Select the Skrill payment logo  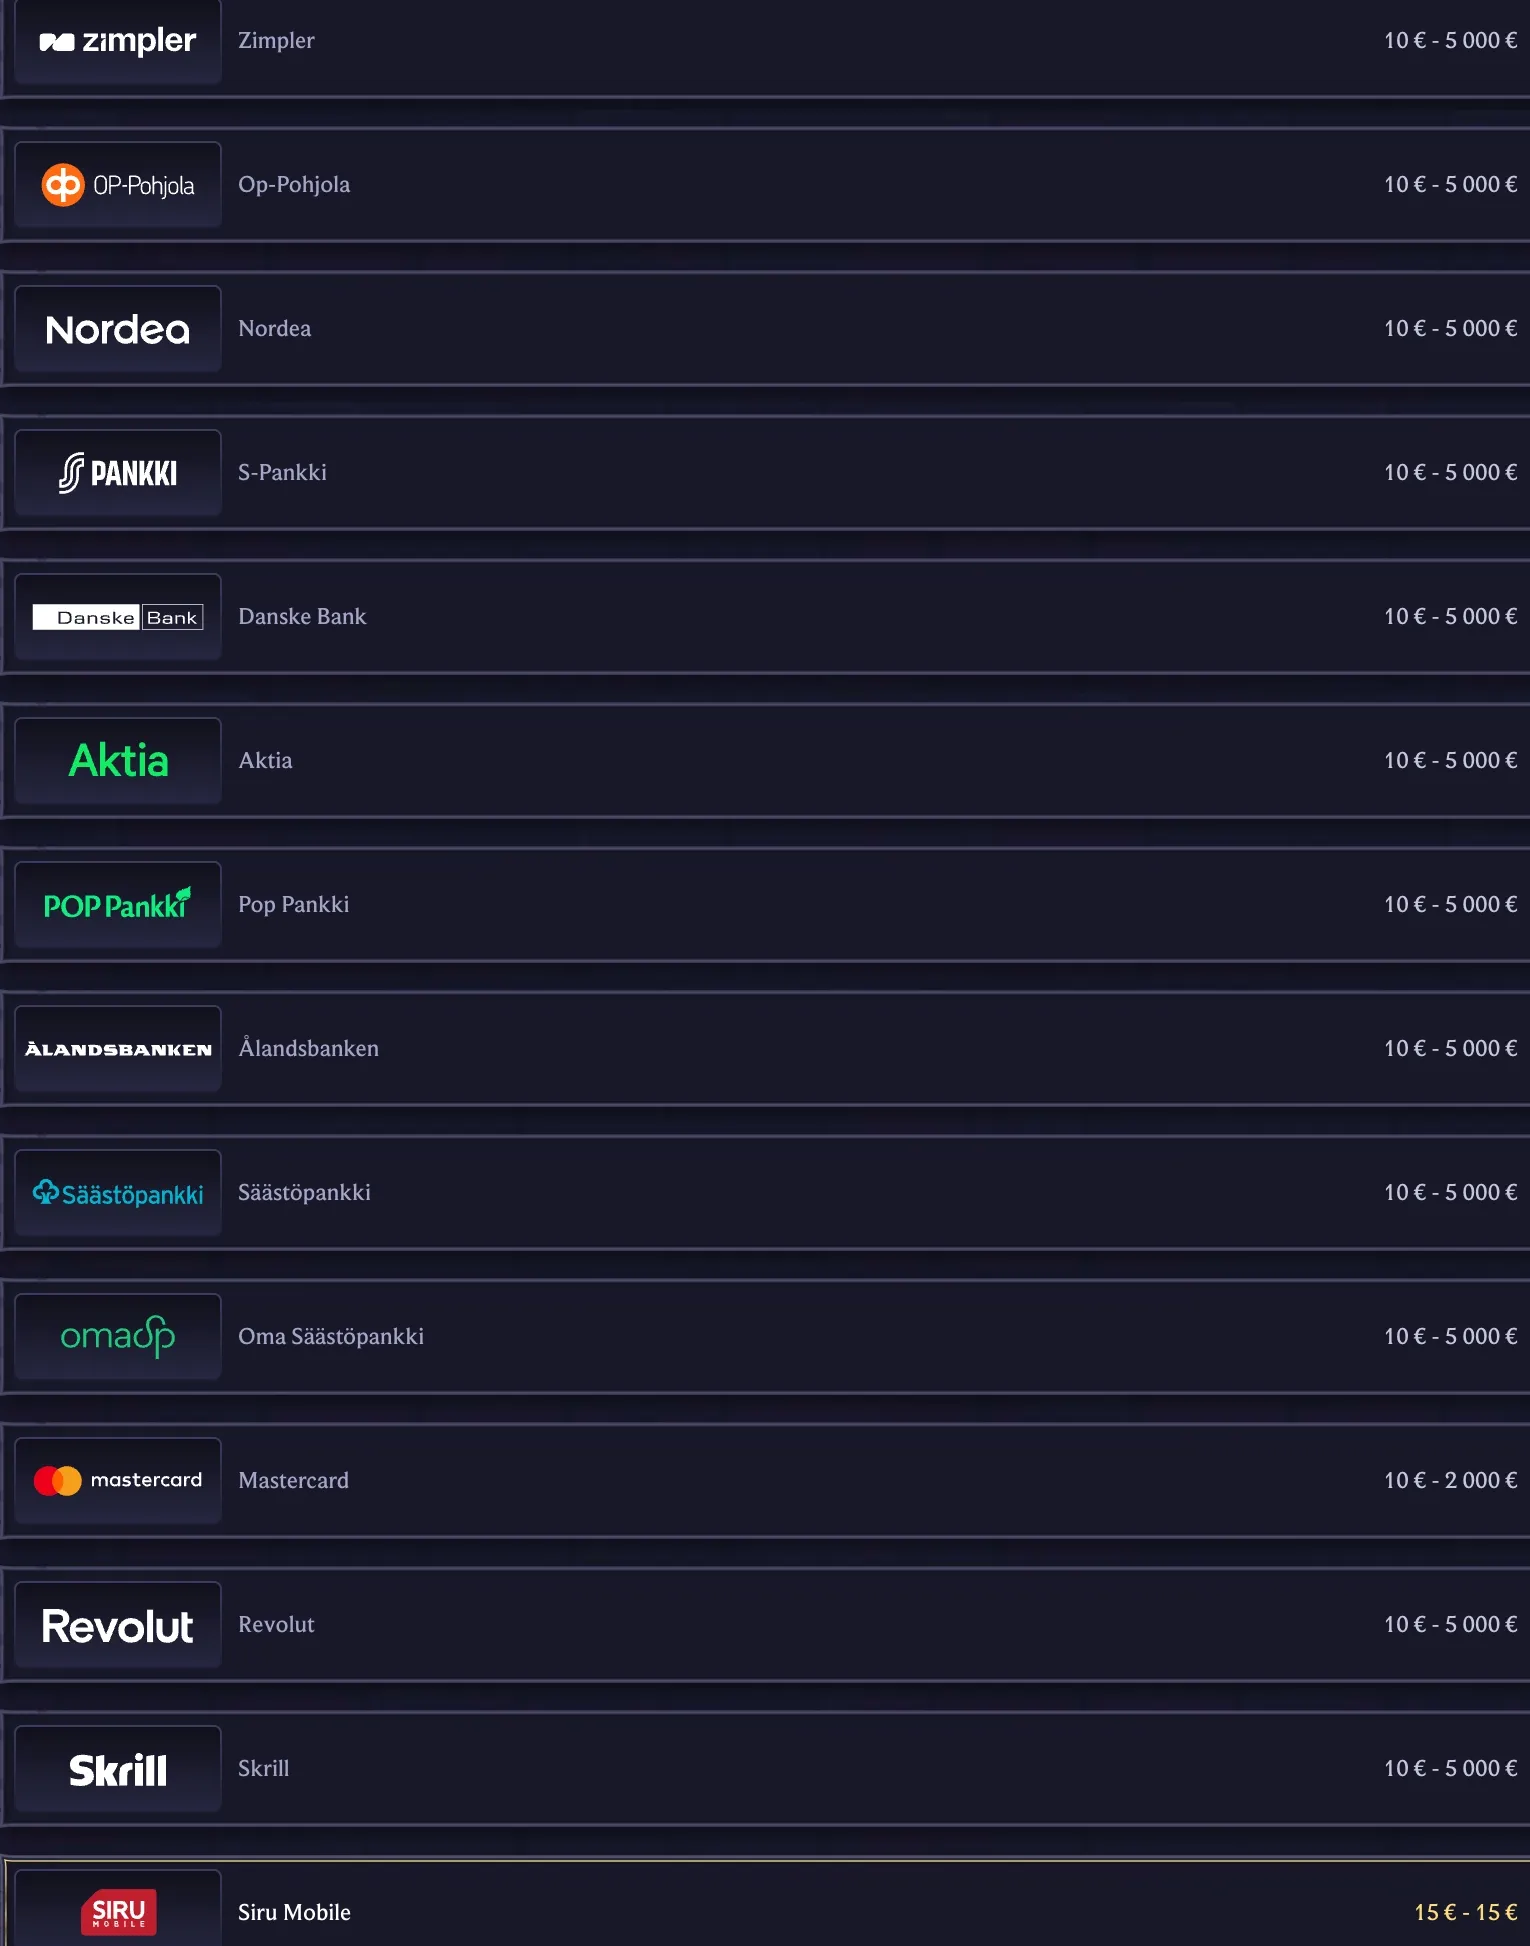[117, 1768]
